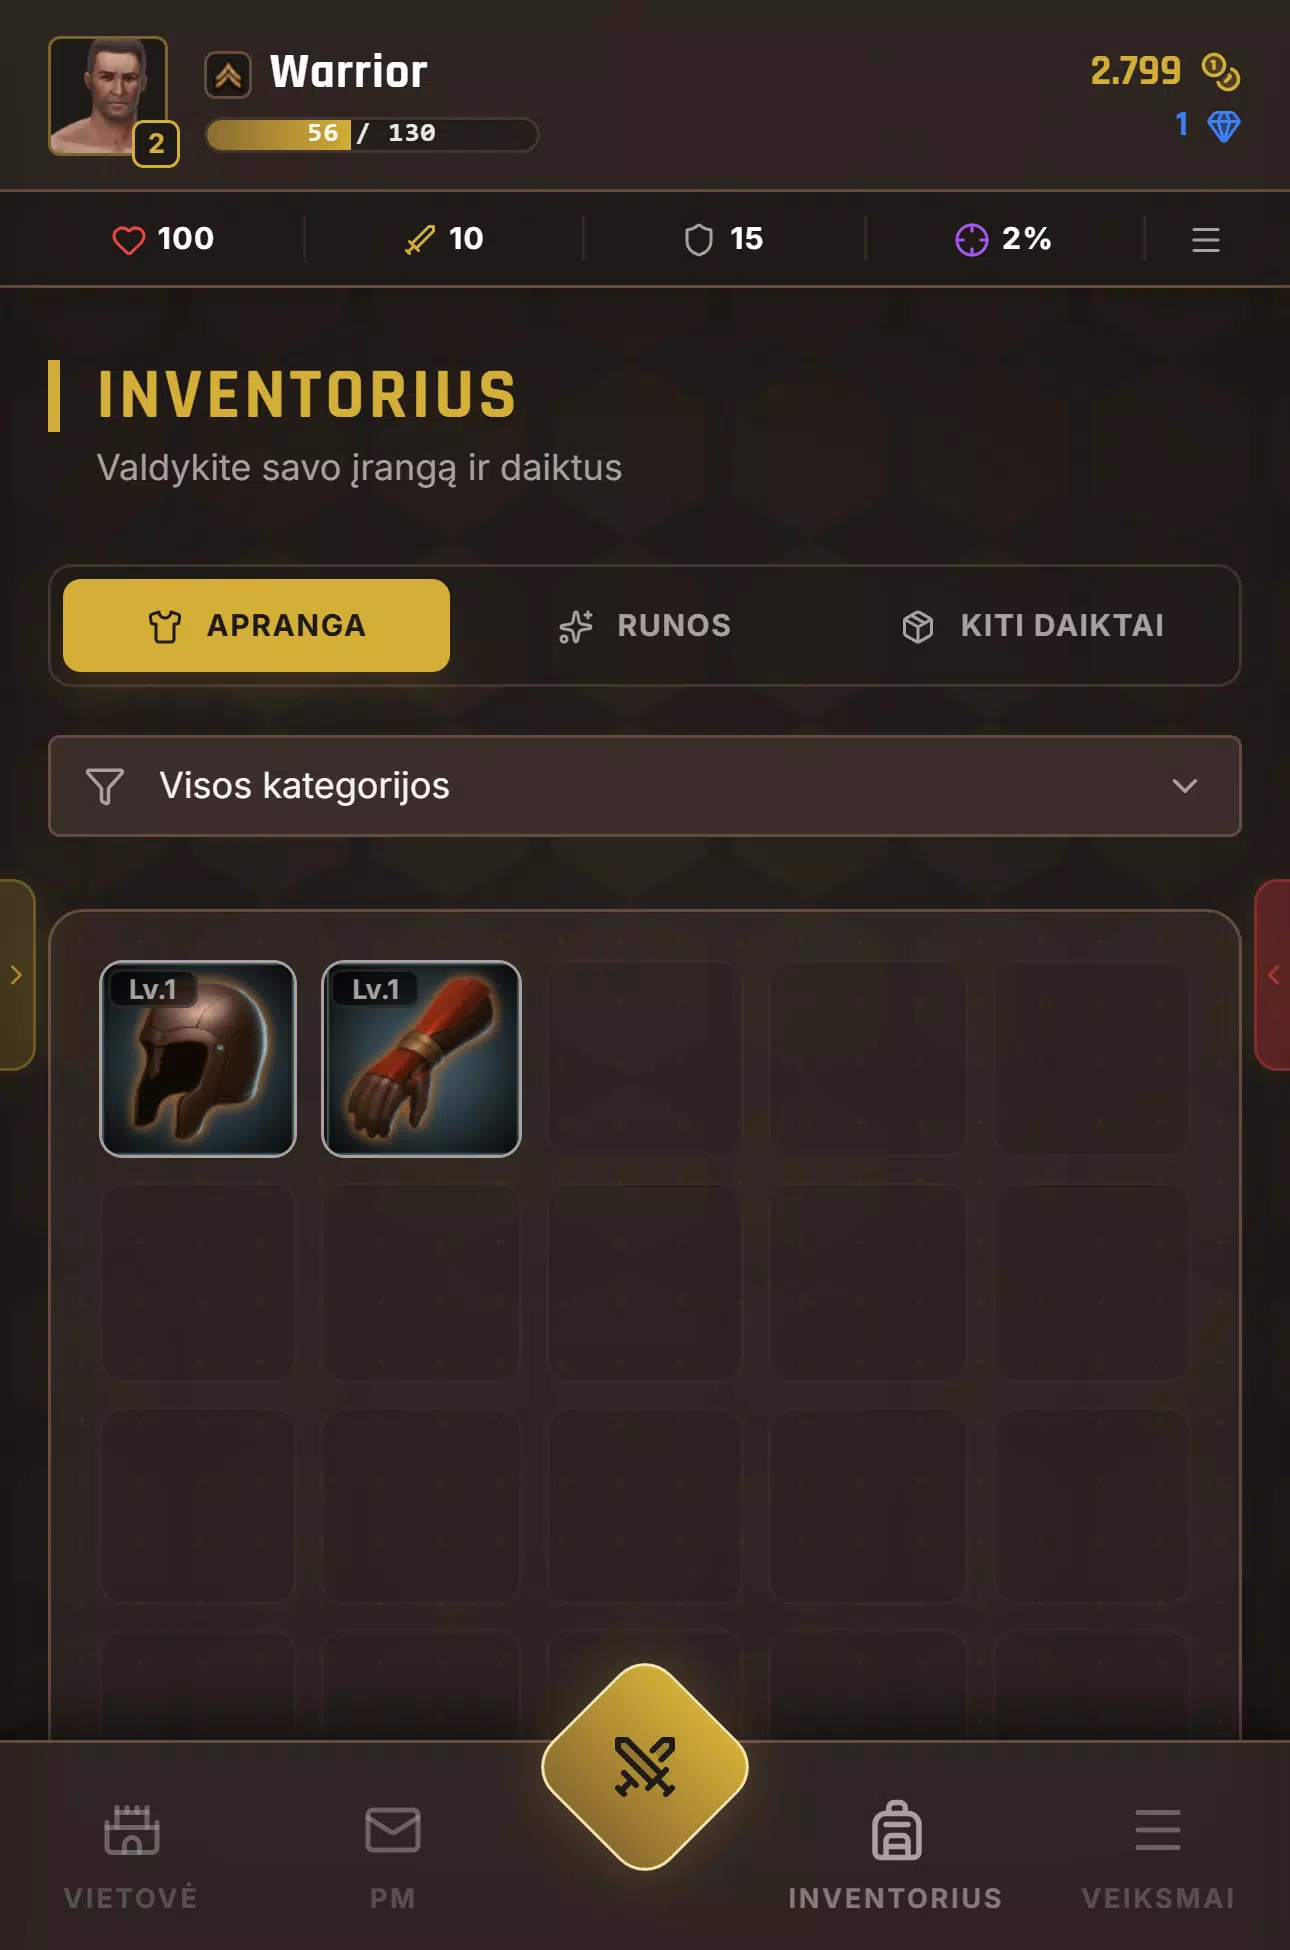The height and width of the screenshot is (1950, 1290).
Task: Switch to the Runos tab
Action: click(x=645, y=626)
